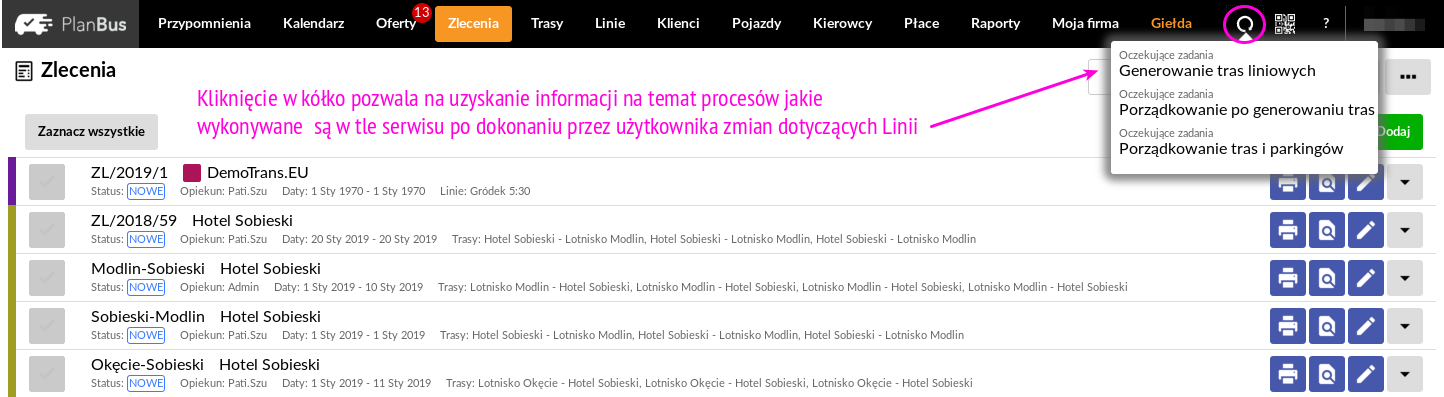Click Zaznacz wszystkie button
Viewport: 1444px width, 397px height.
tap(92, 131)
